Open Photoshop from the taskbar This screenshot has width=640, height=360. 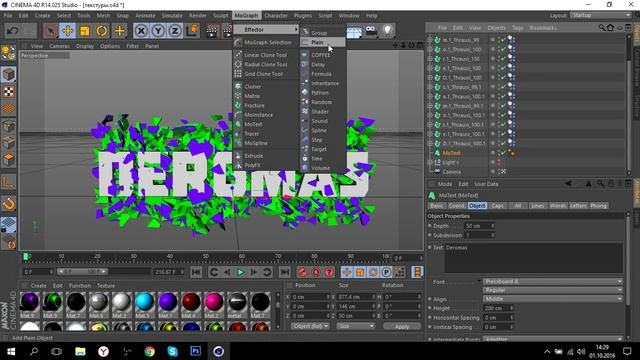pyautogui.click(x=196, y=351)
